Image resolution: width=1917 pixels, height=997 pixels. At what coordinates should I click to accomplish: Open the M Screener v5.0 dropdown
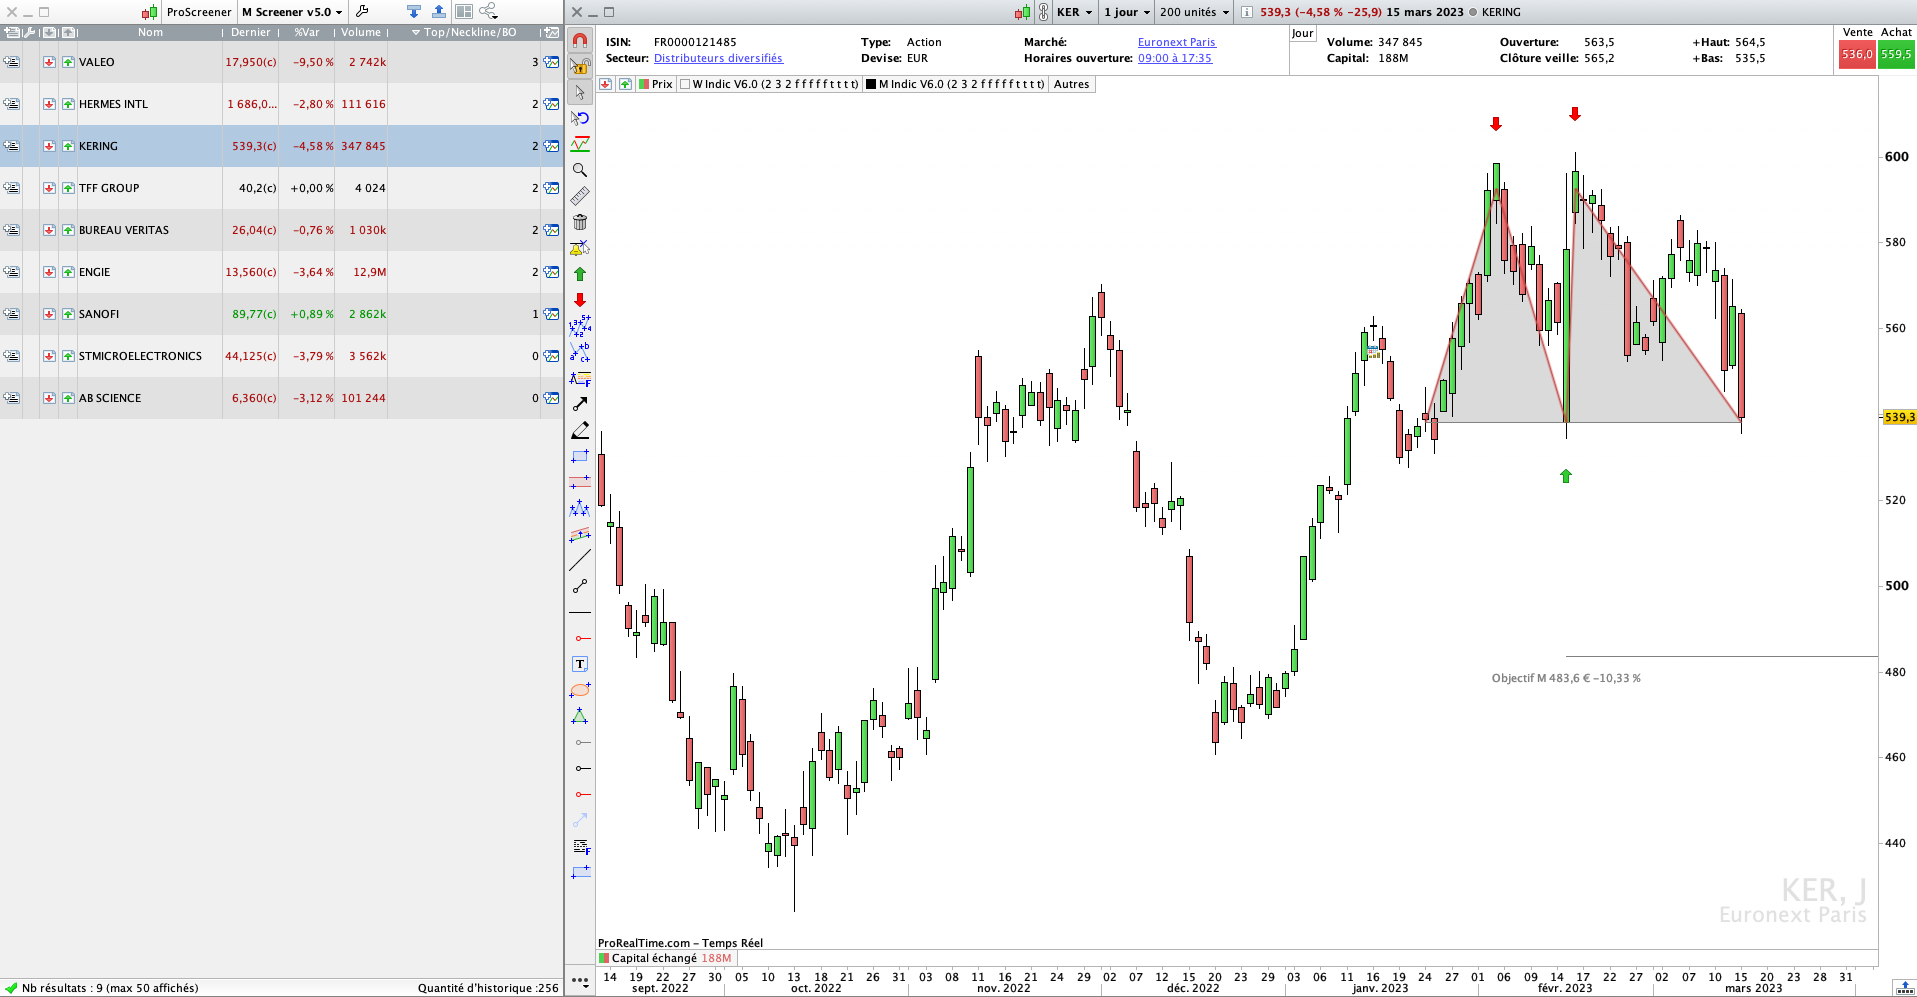coord(292,12)
